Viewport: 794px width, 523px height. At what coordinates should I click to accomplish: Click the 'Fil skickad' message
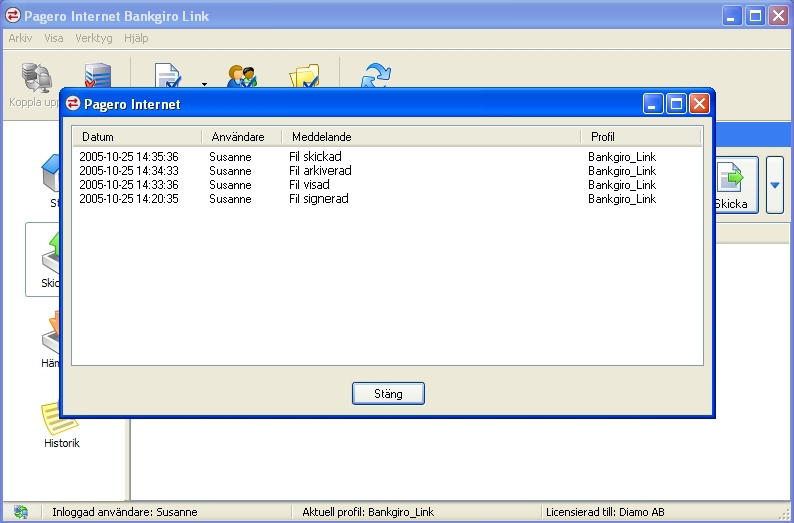coord(315,157)
